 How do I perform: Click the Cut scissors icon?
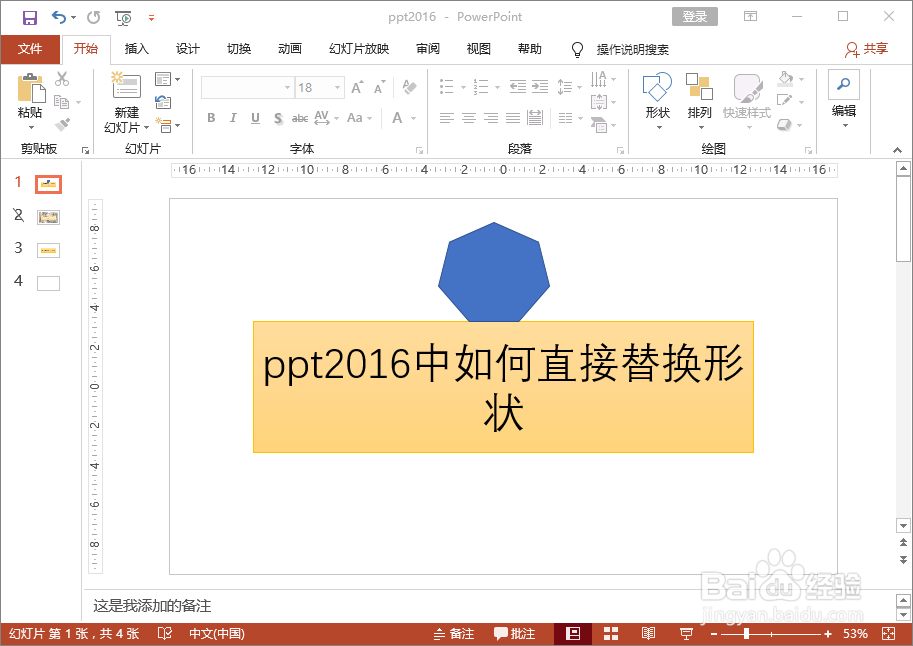pos(62,79)
